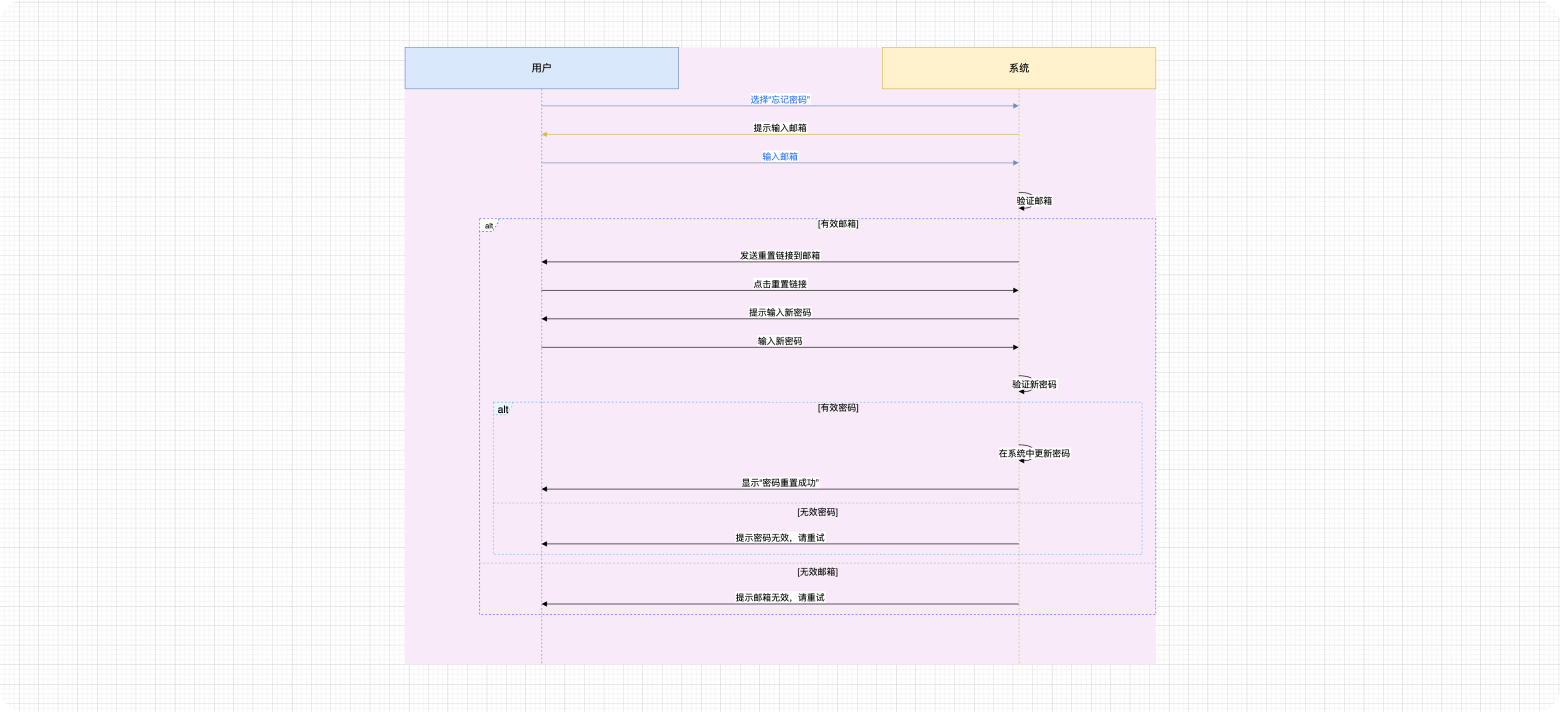The width and height of the screenshot is (1560, 712).
Task: Click the 选择"忘记密码" message label
Action: coord(780,100)
